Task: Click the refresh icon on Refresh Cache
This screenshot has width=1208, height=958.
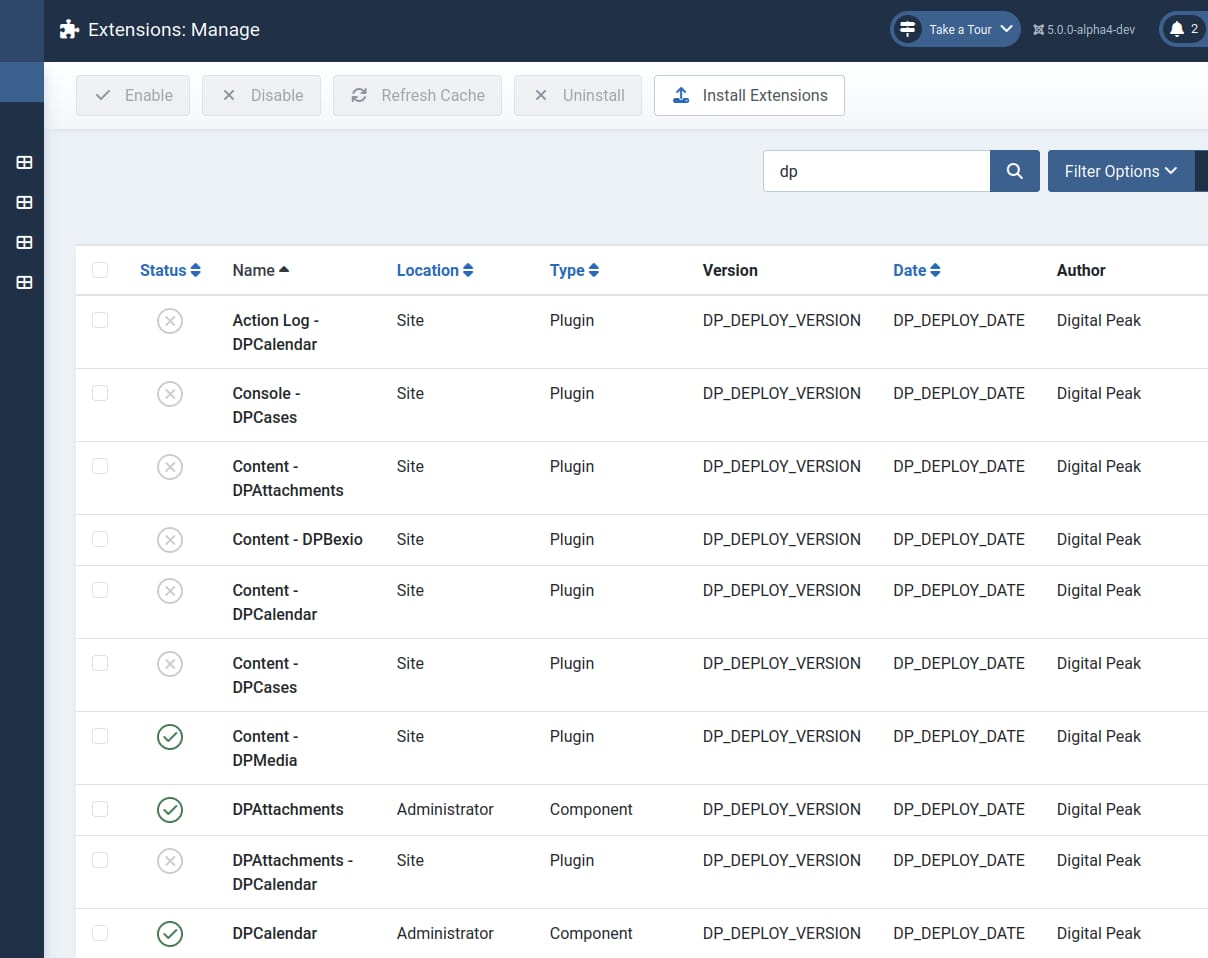Action: click(x=358, y=95)
